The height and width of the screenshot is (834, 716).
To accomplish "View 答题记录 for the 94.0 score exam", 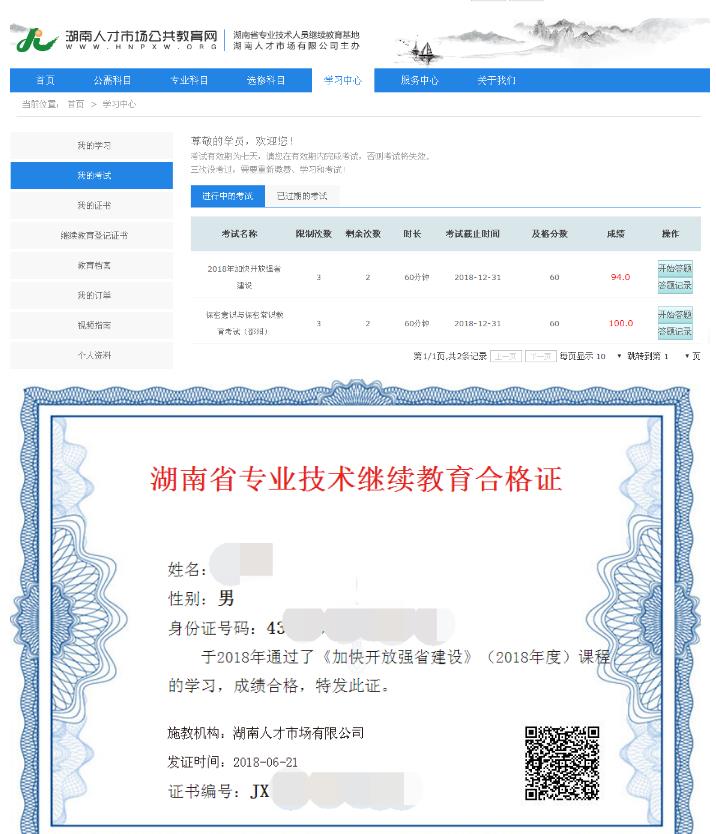I will coord(675,286).
